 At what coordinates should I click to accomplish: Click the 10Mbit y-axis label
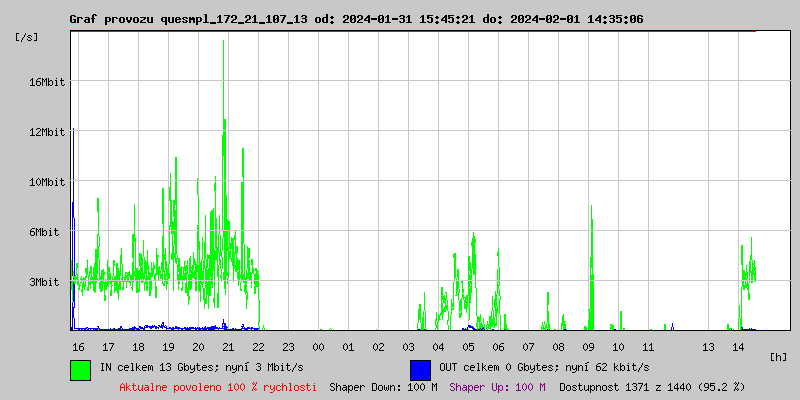click(47, 182)
